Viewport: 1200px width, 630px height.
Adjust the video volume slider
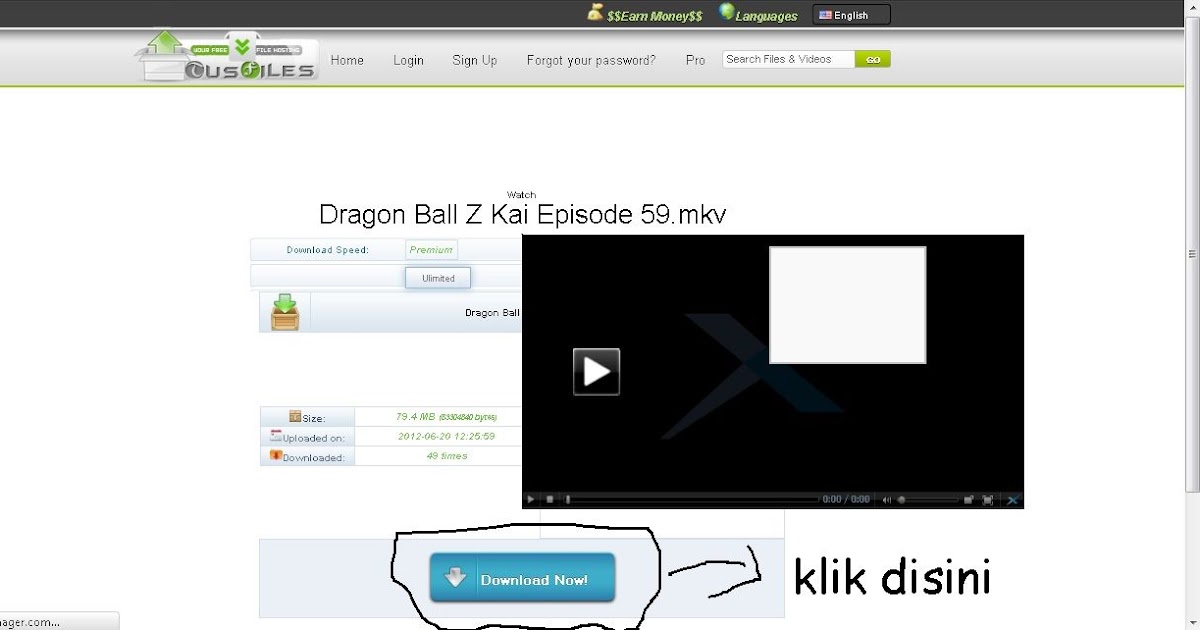click(x=928, y=499)
